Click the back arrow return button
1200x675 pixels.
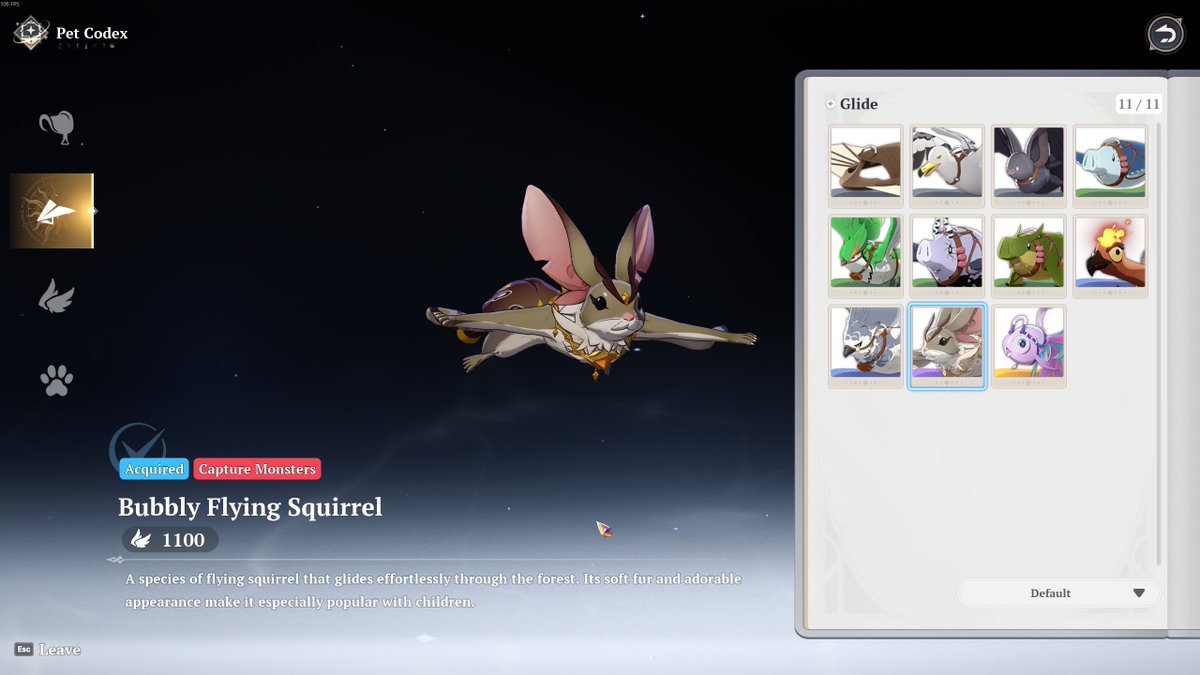click(1164, 35)
